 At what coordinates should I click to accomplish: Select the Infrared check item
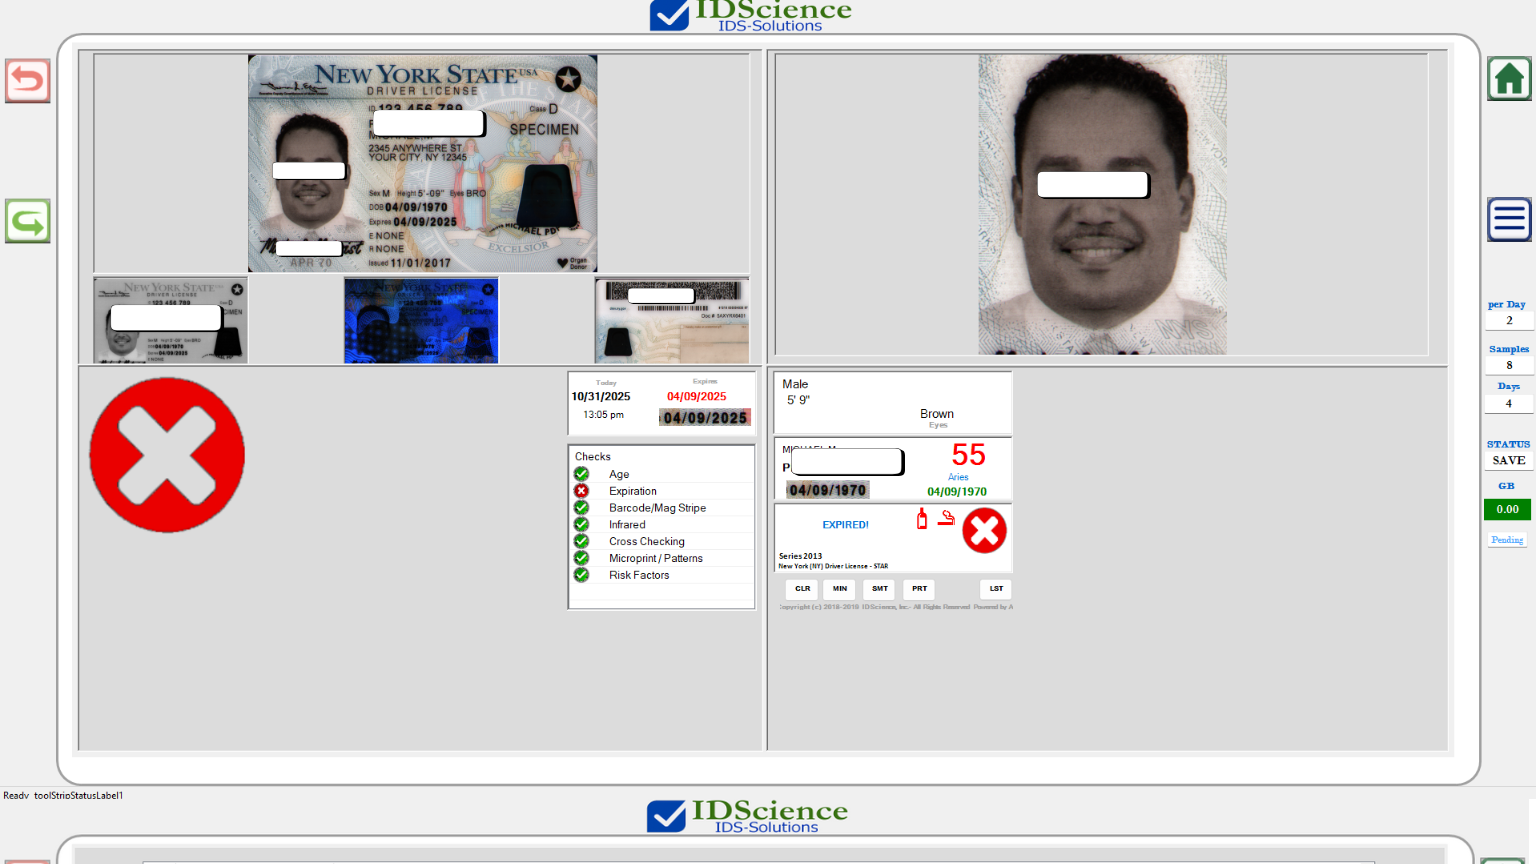pyautogui.click(x=627, y=525)
